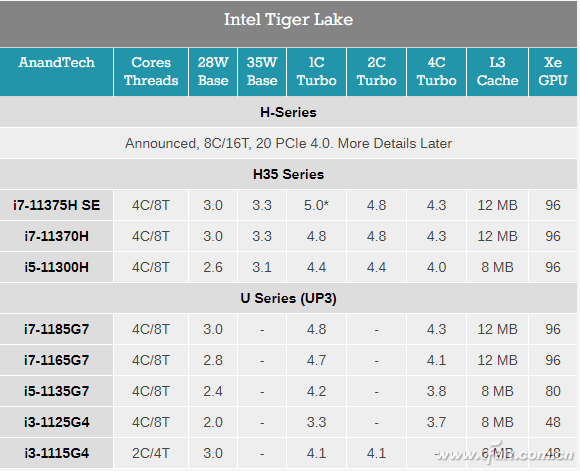This screenshot has width=580, height=471.
Task: Select the 1C Turbo column header
Action: (316, 71)
